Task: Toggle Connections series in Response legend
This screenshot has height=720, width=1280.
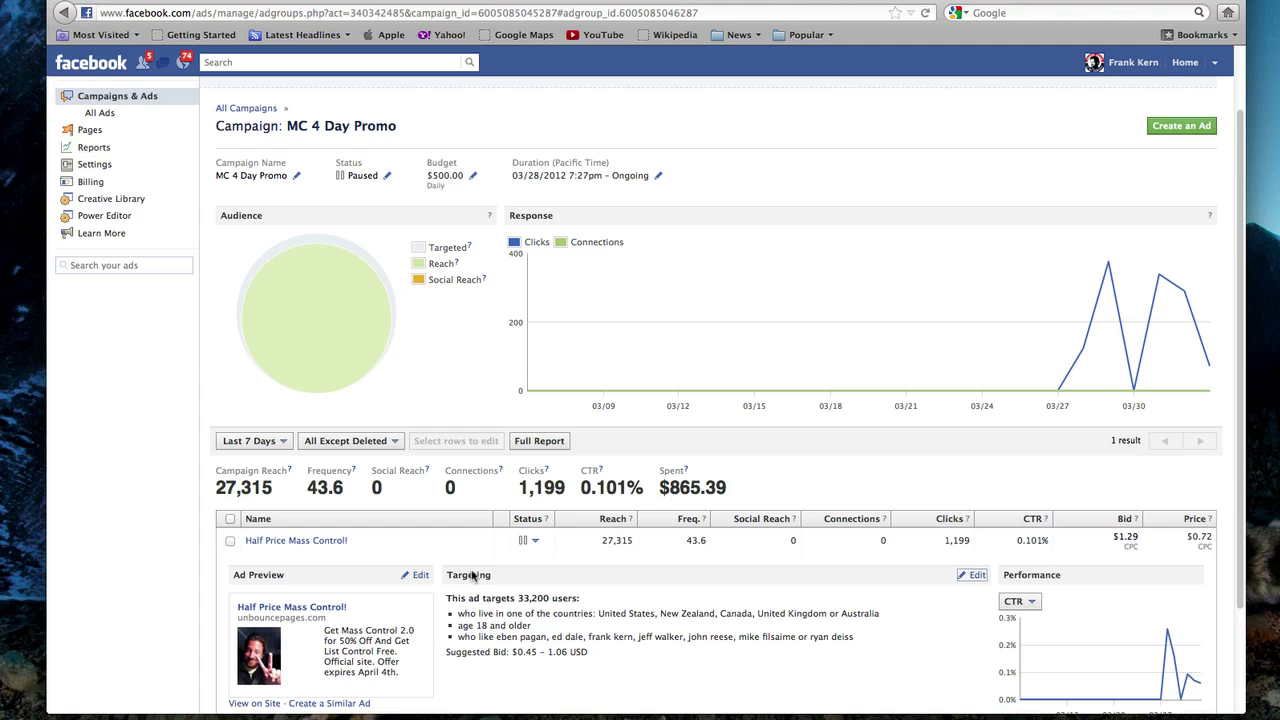Action: [x=589, y=242]
